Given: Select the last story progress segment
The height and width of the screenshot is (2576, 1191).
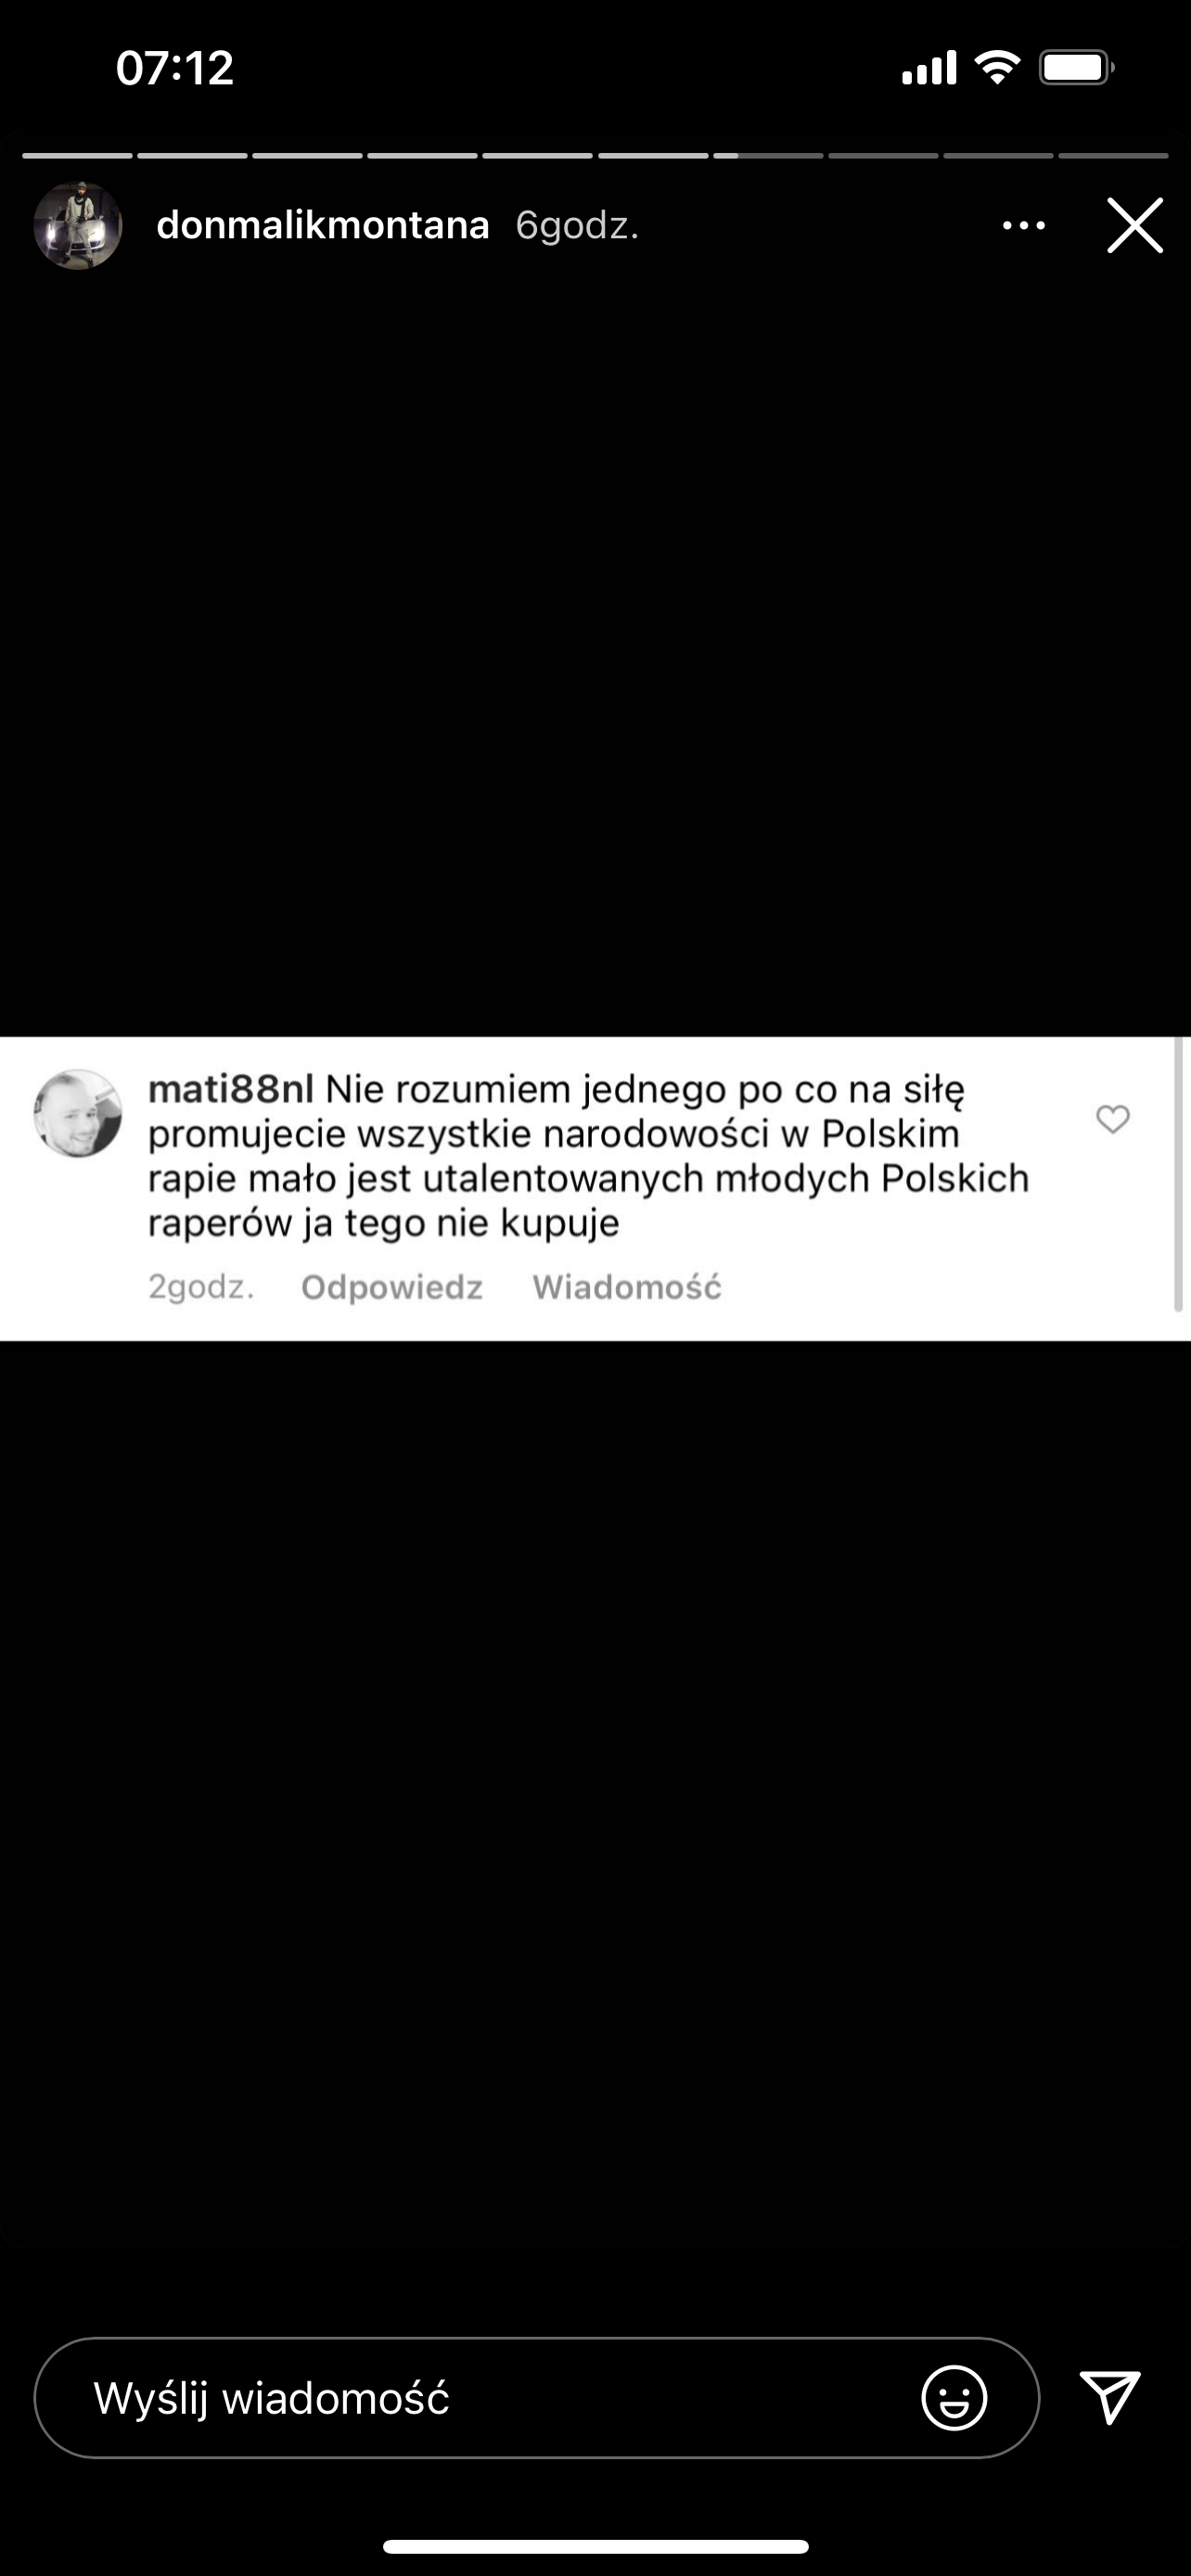Looking at the screenshot, I should (1114, 156).
